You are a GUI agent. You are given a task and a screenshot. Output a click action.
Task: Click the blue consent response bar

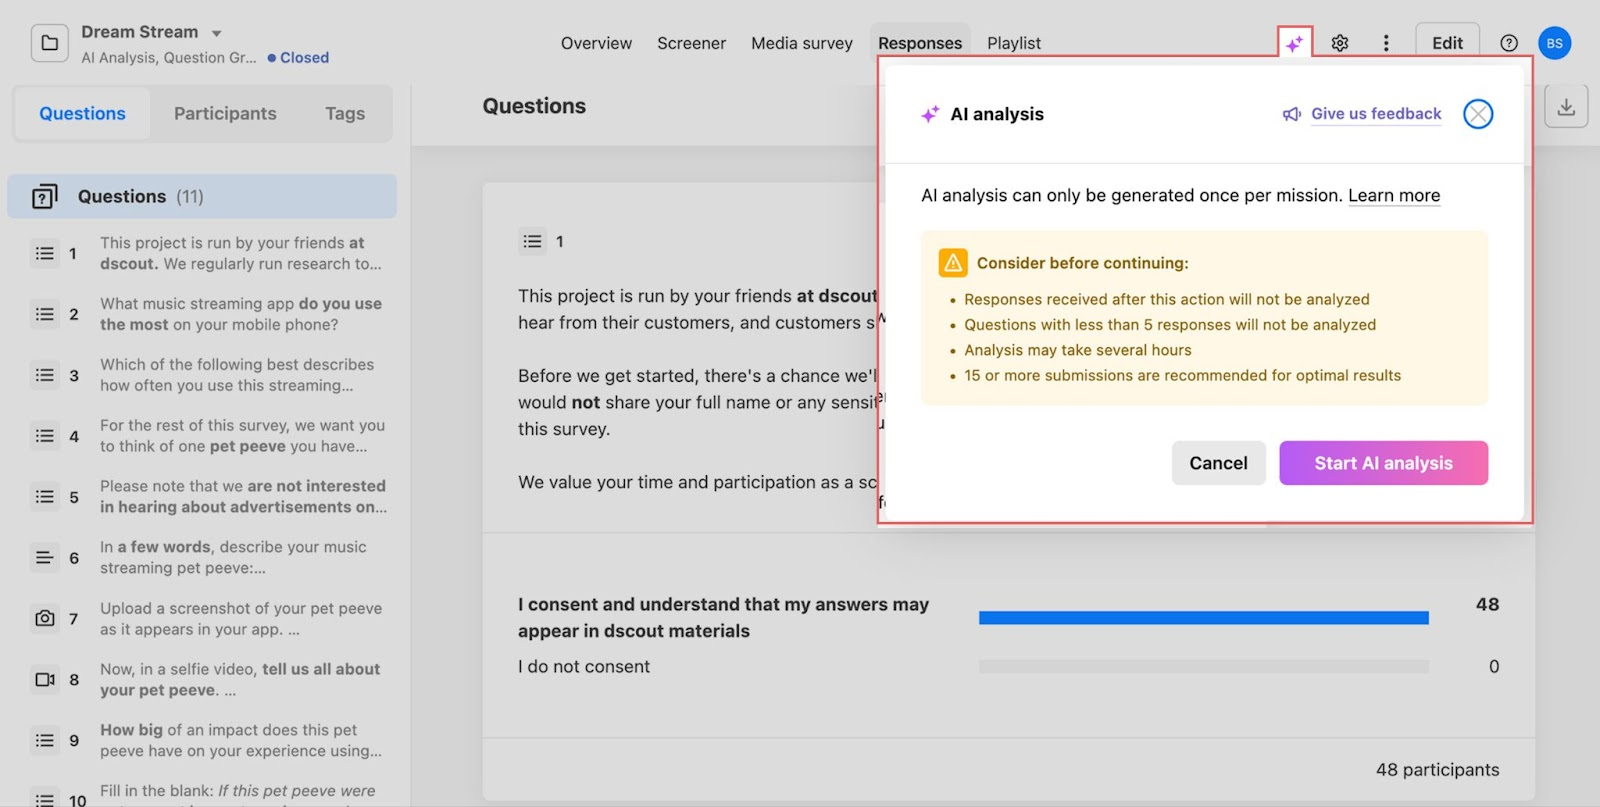[1203, 618]
